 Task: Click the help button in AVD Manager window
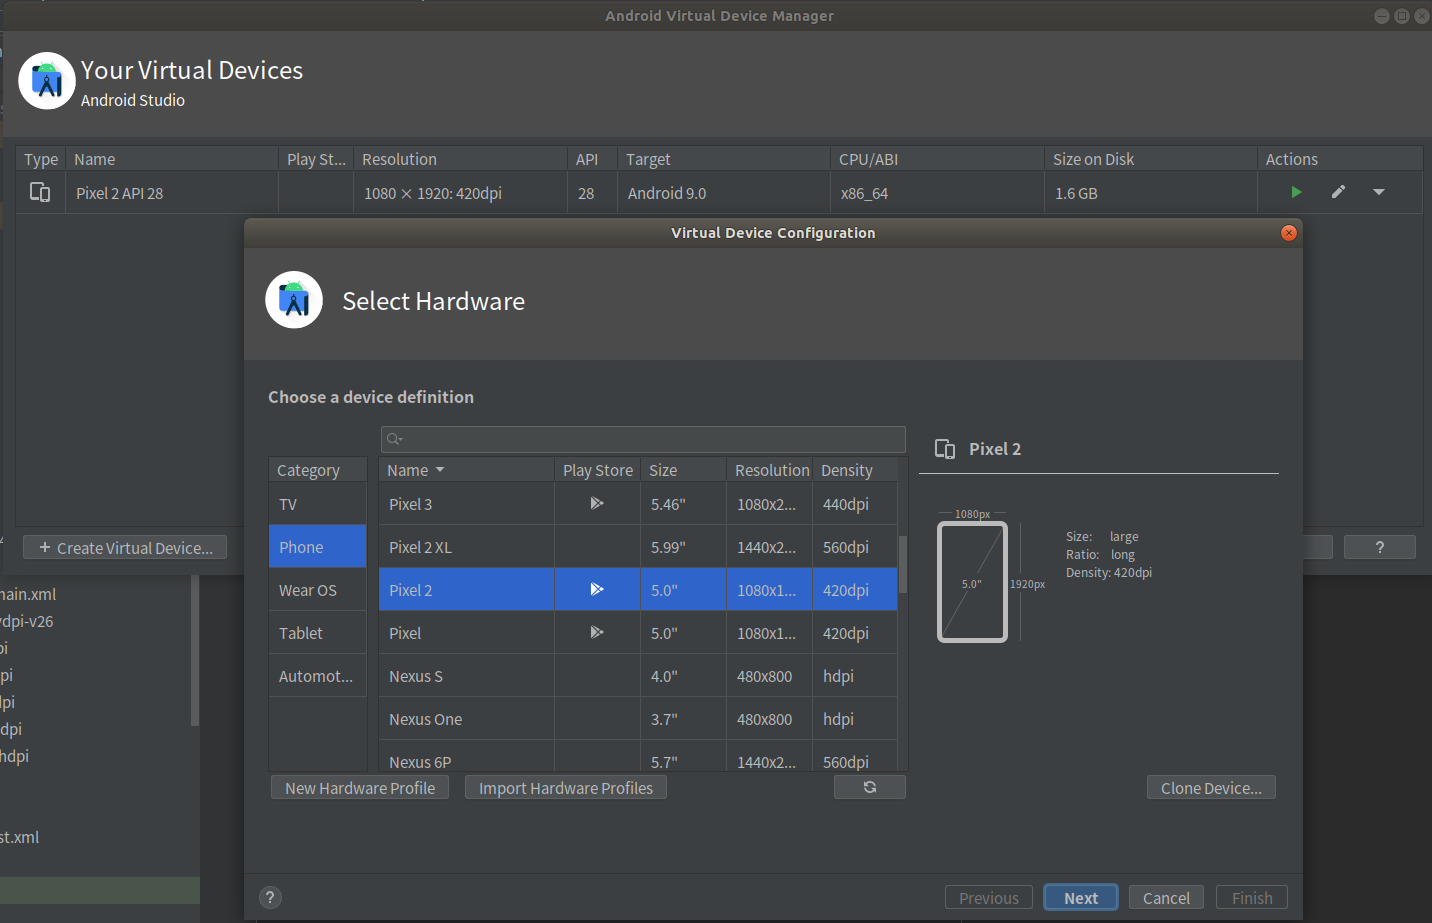tap(1380, 547)
